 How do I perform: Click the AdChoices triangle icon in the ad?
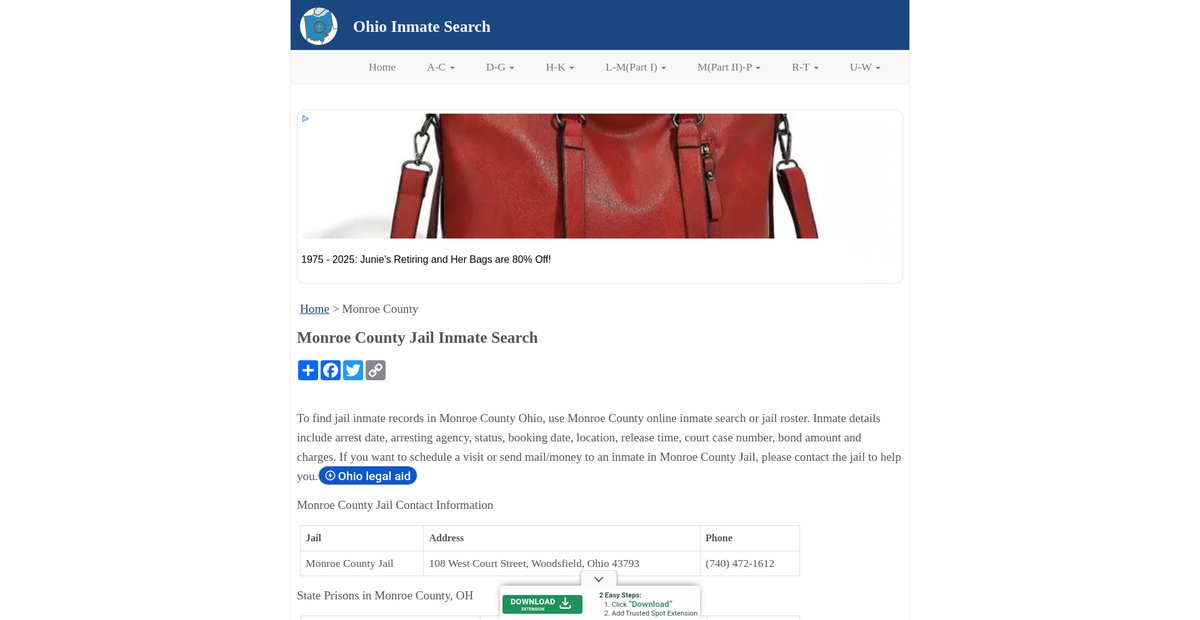point(305,118)
